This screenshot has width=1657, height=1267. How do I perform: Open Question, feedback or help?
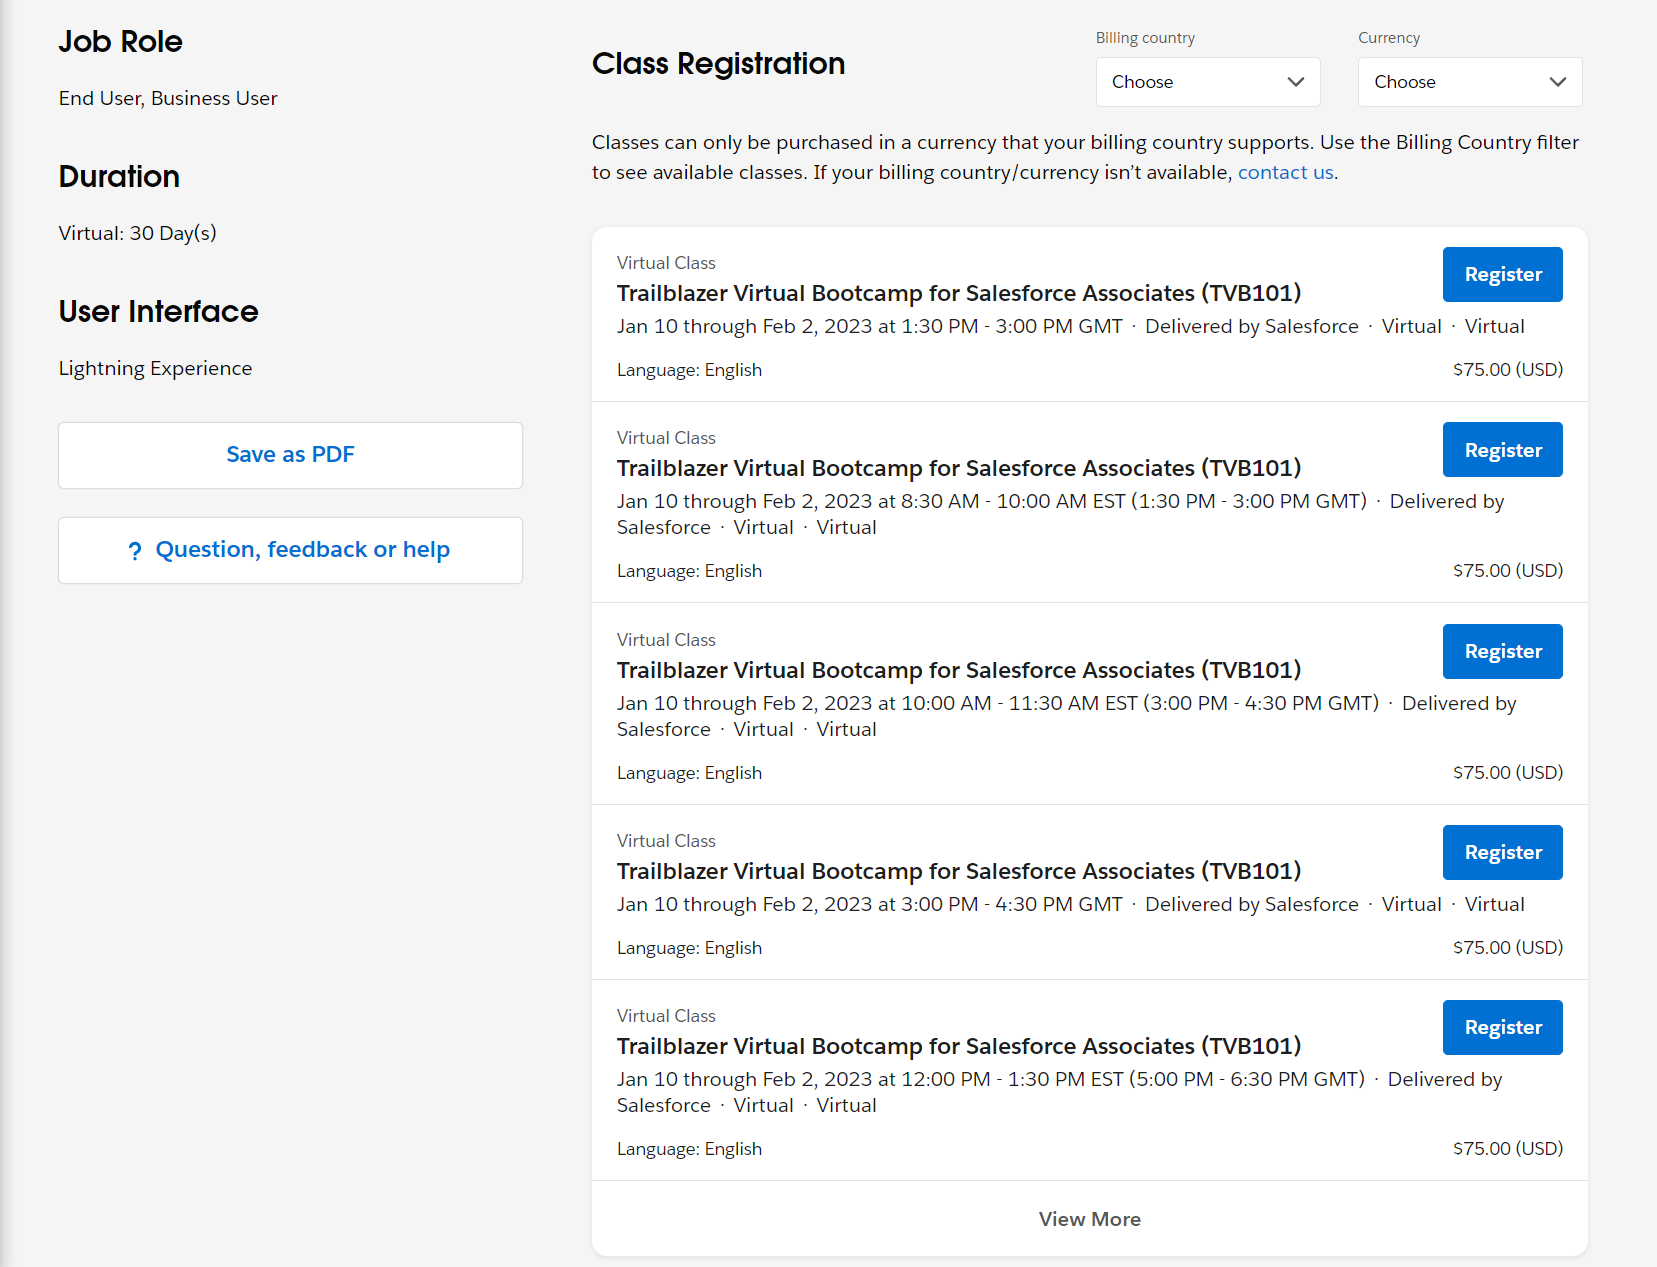[x=290, y=550]
